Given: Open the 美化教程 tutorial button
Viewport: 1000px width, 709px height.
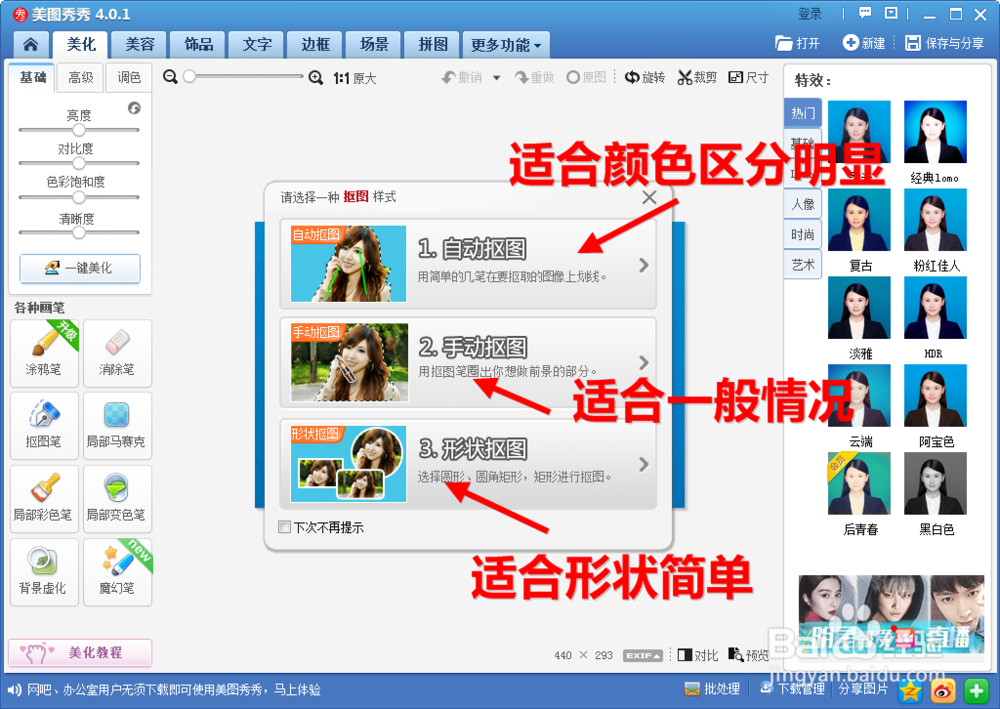Looking at the screenshot, I should point(80,652).
